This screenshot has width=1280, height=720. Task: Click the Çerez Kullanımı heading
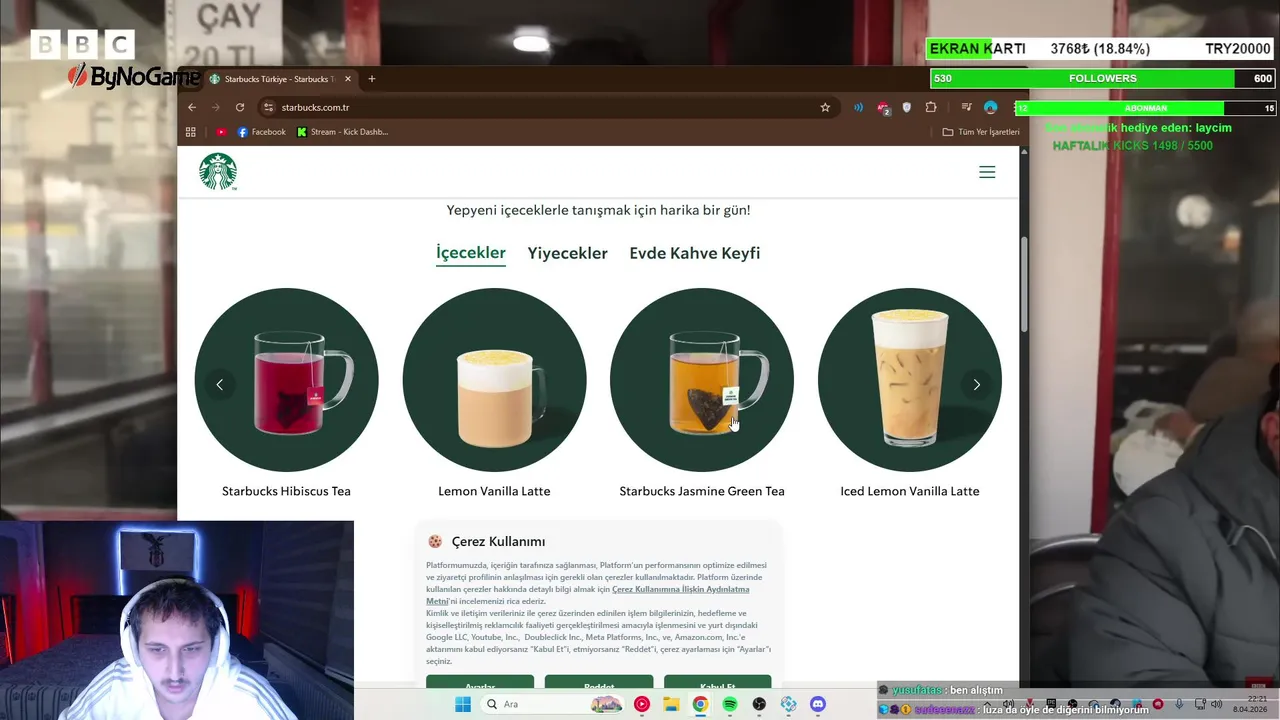point(498,541)
